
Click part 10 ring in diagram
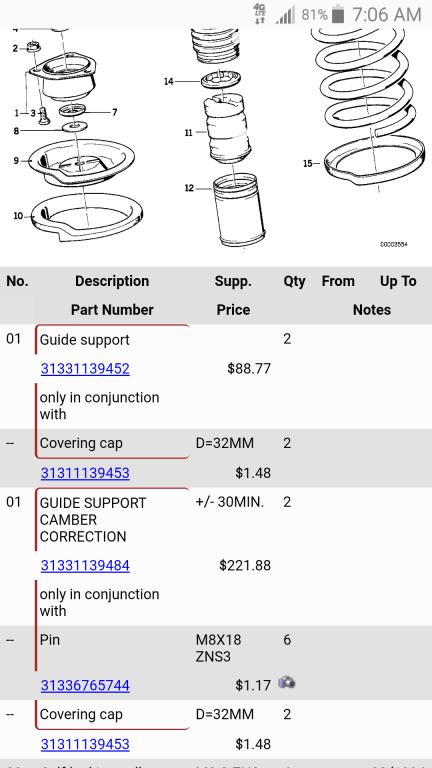coord(87,217)
